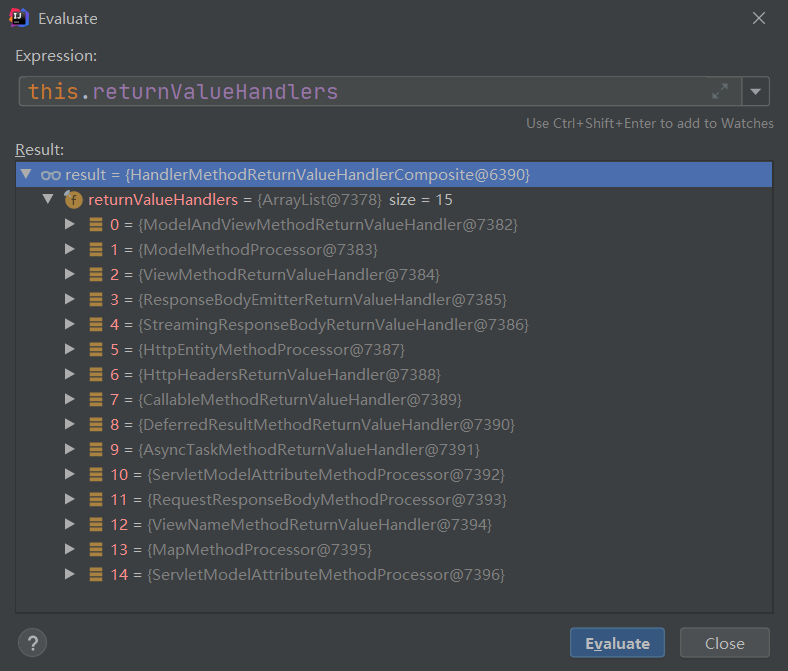The image size is (788, 671).
Task: Expand element 10 ServletModelAttributeMethodProcessor@7392
Action: [x=70, y=474]
